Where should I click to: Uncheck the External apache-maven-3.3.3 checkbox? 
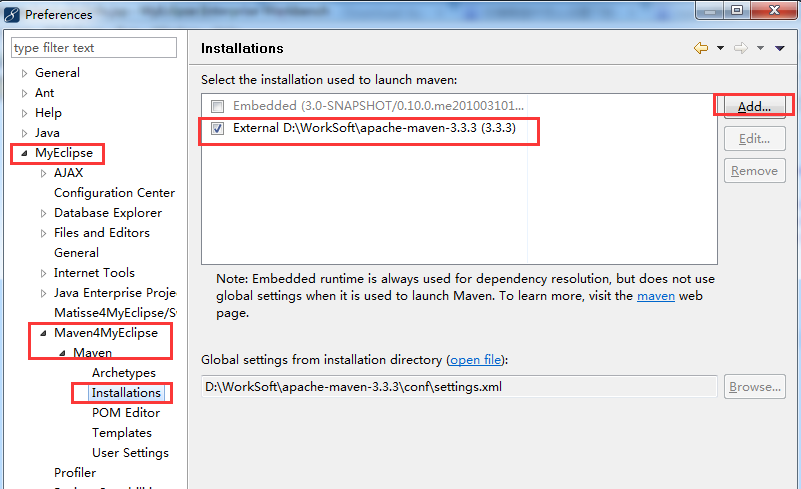click(x=218, y=128)
